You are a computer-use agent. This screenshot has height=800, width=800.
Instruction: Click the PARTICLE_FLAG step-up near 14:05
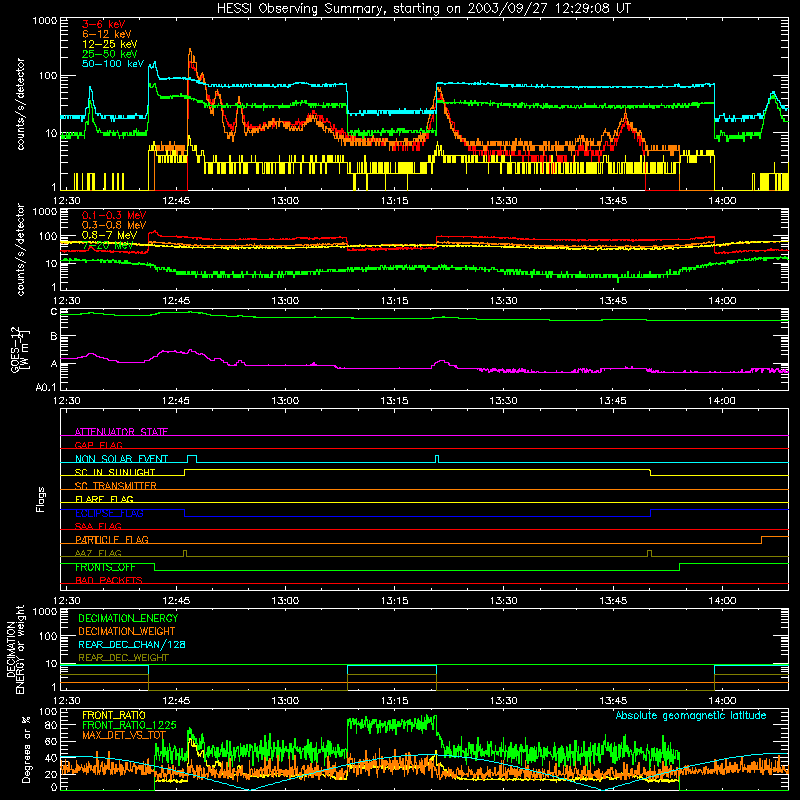click(x=762, y=540)
